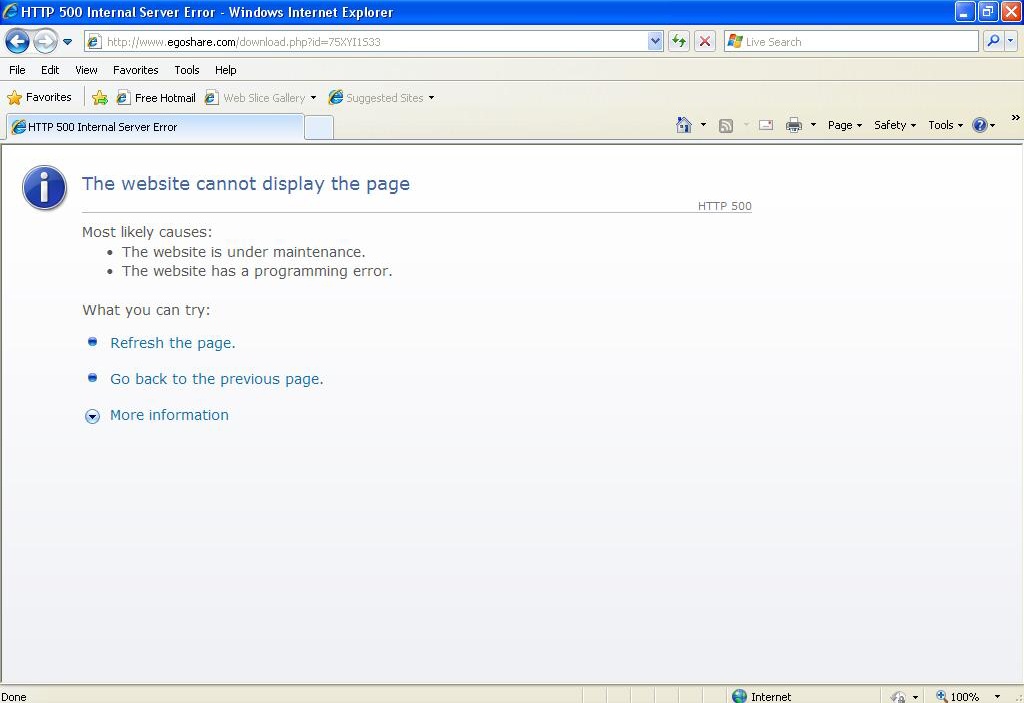Open the Tools command bar menu
This screenshot has width=1024, height=703.
coord(945,125)
